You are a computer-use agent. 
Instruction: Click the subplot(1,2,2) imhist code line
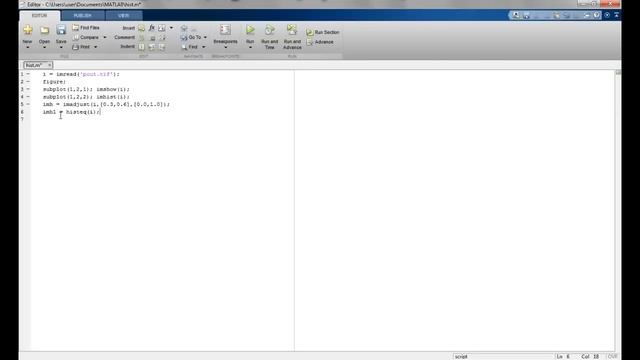[86, 97]
